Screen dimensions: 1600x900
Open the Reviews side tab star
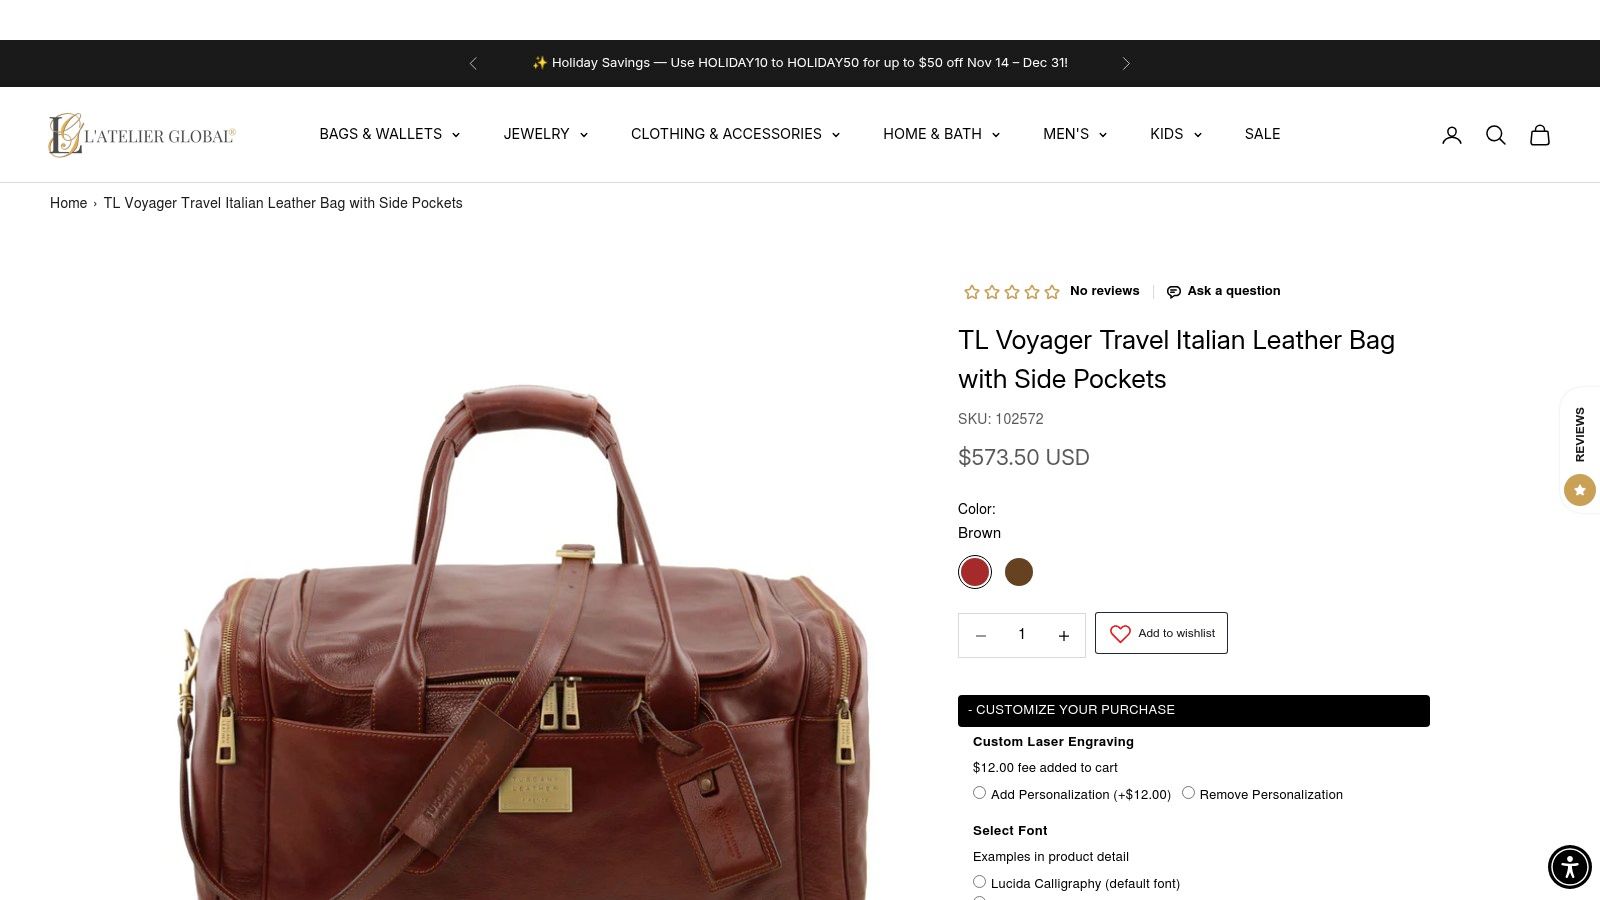(x=1580, y=490)
